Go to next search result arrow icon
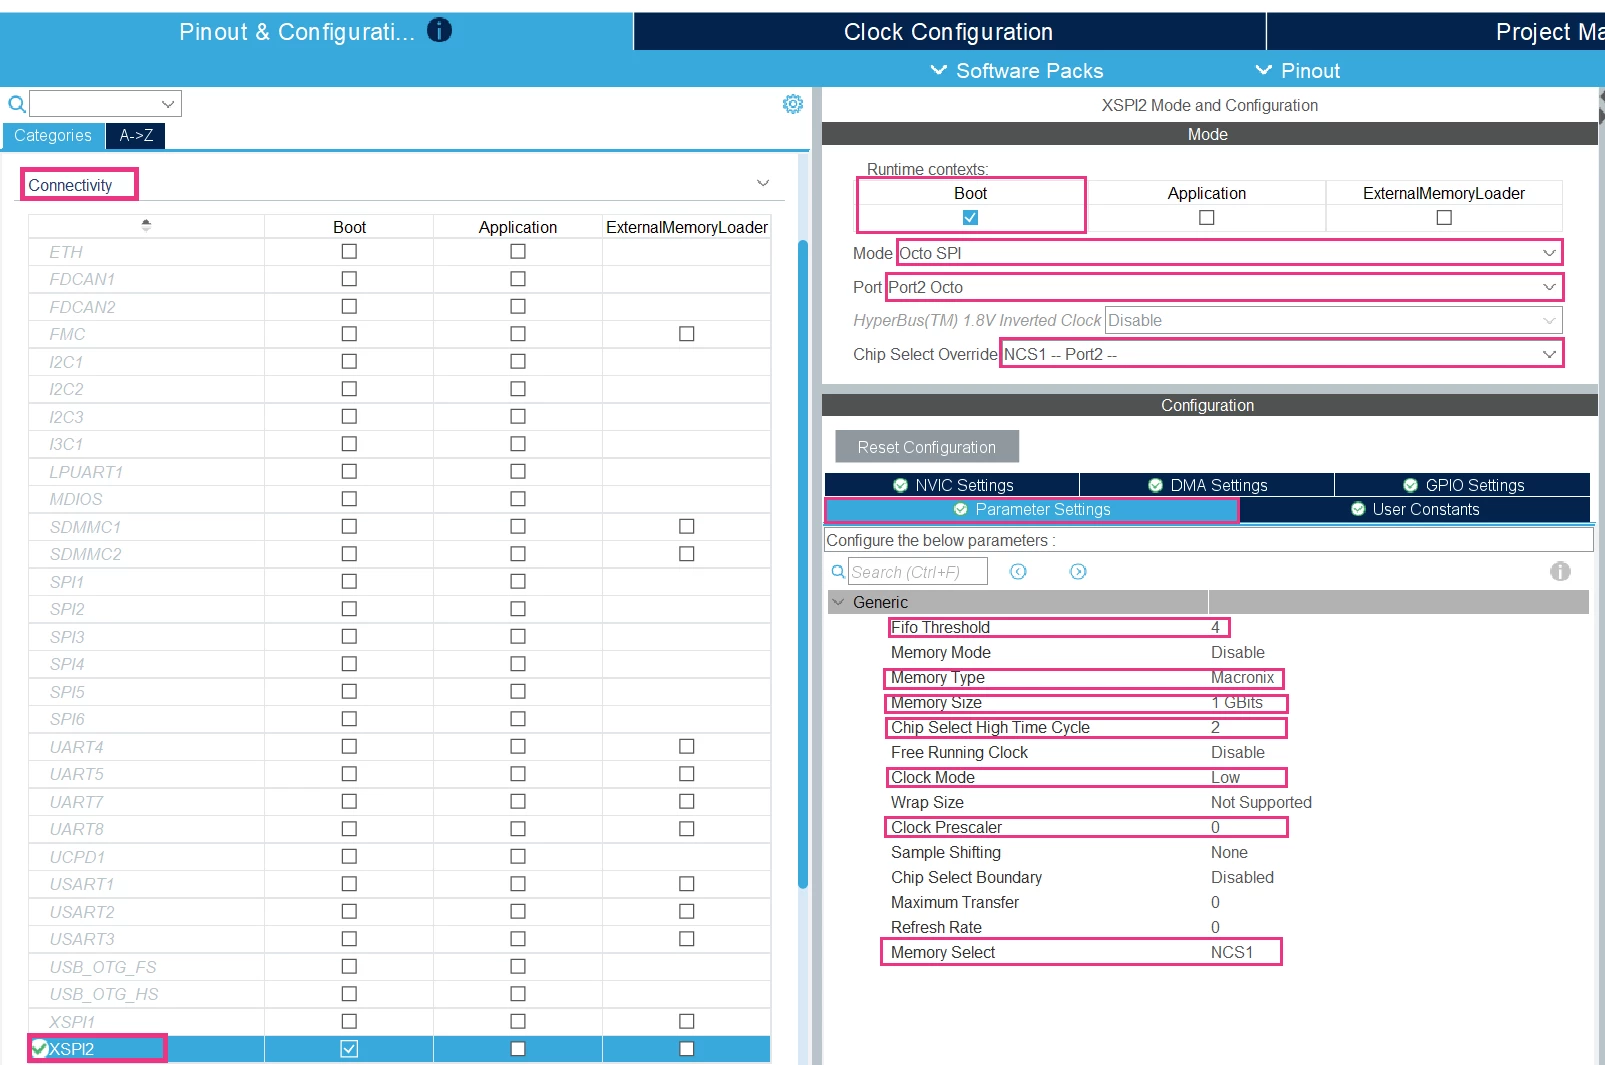1605x1065 pixels. pos(1078,571)
